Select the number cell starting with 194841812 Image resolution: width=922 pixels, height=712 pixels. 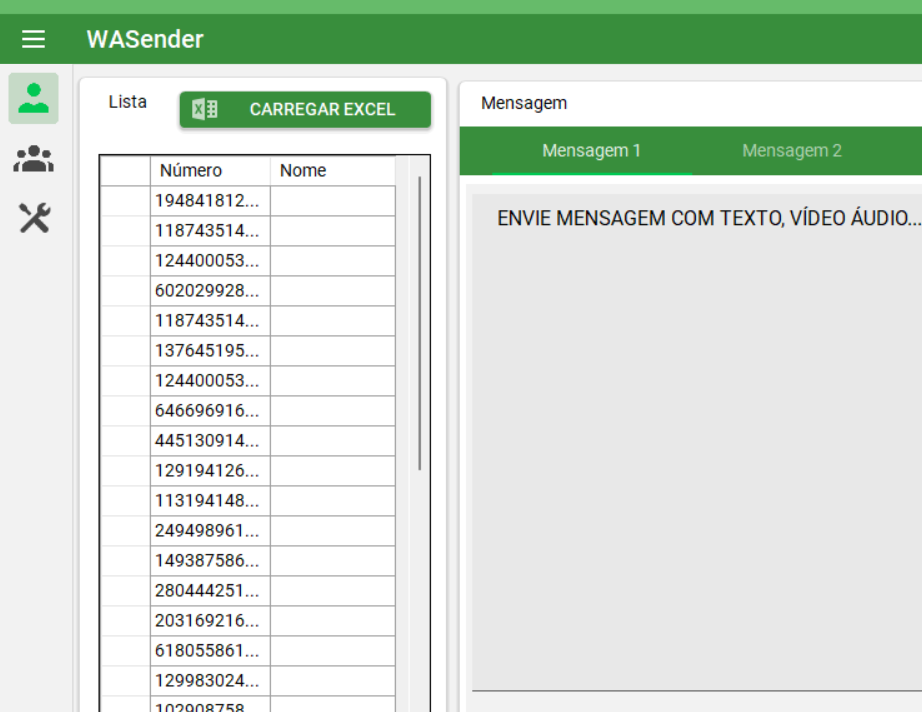tap(210, 201)
